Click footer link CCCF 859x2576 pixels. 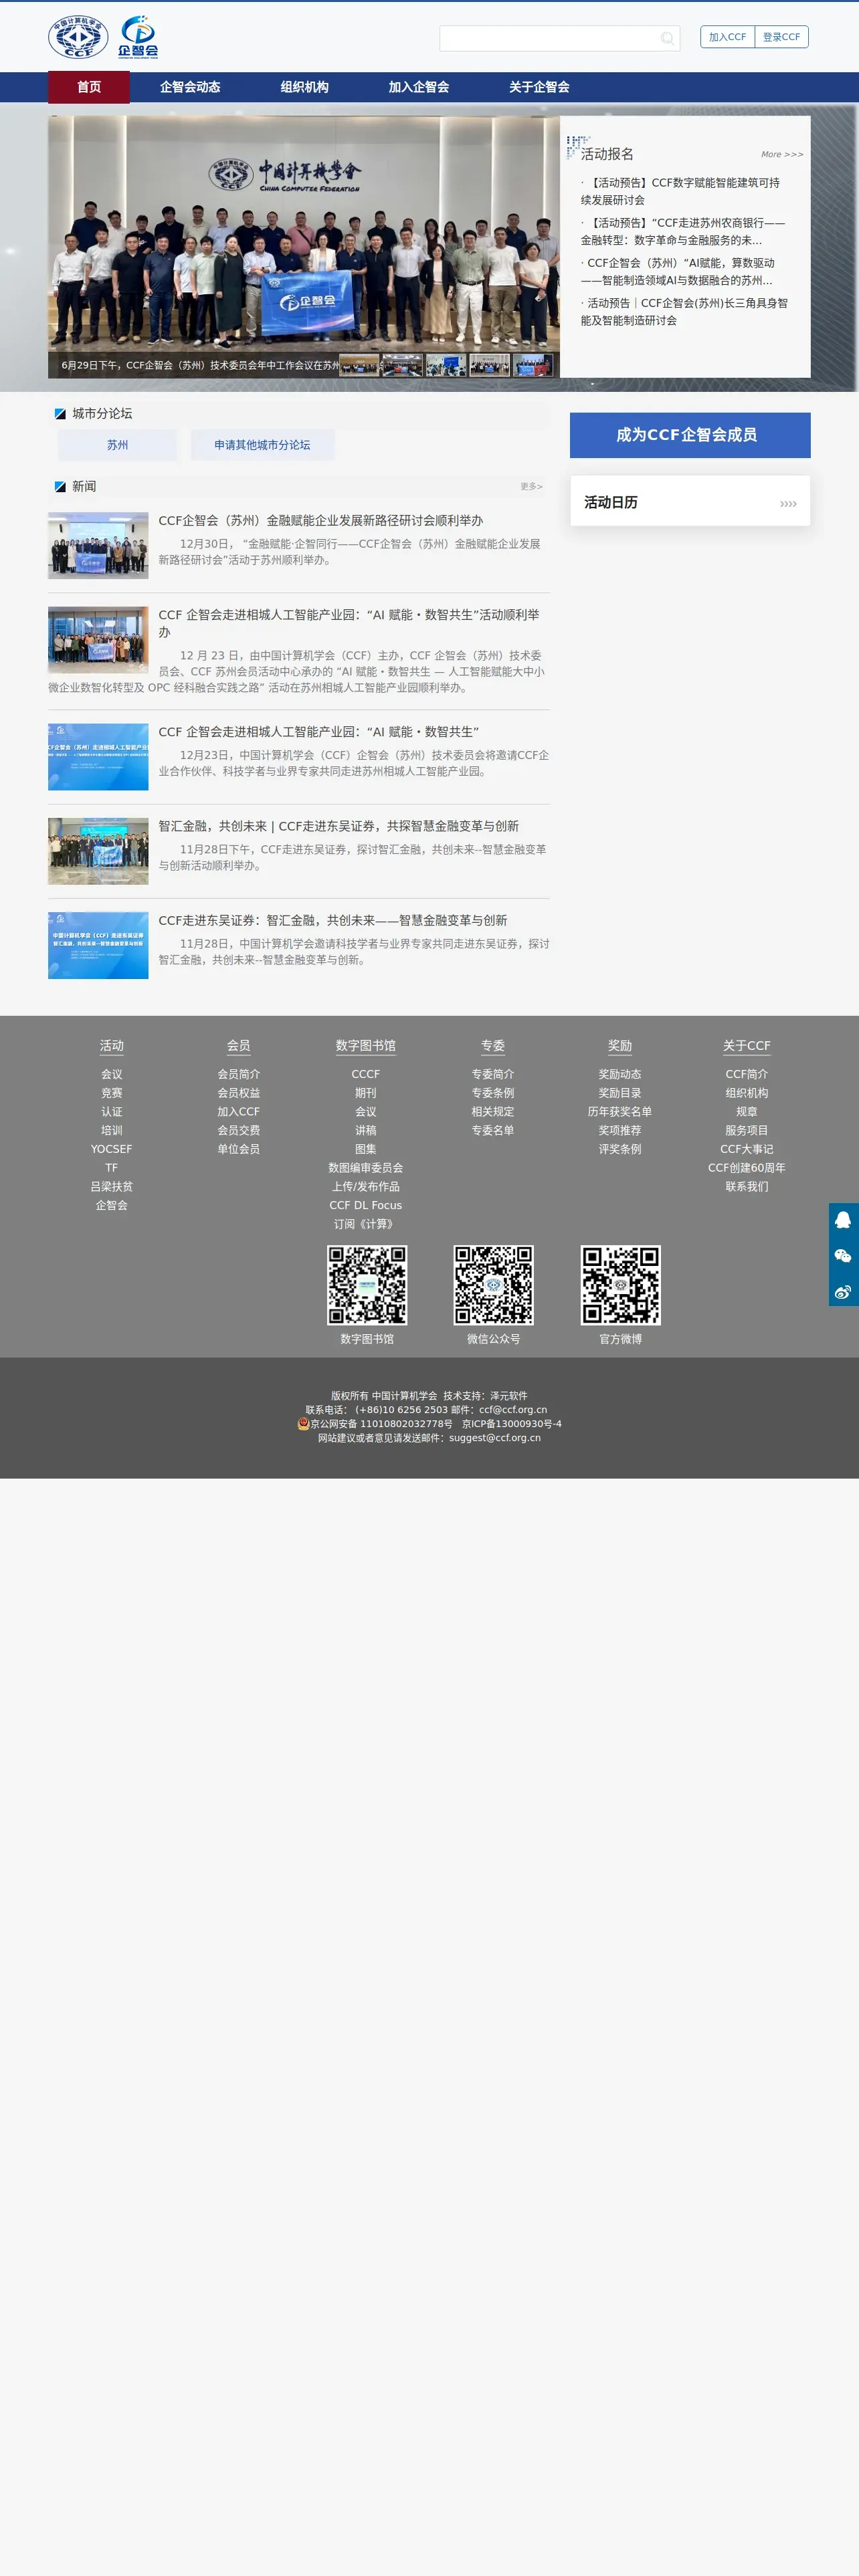366,1074
